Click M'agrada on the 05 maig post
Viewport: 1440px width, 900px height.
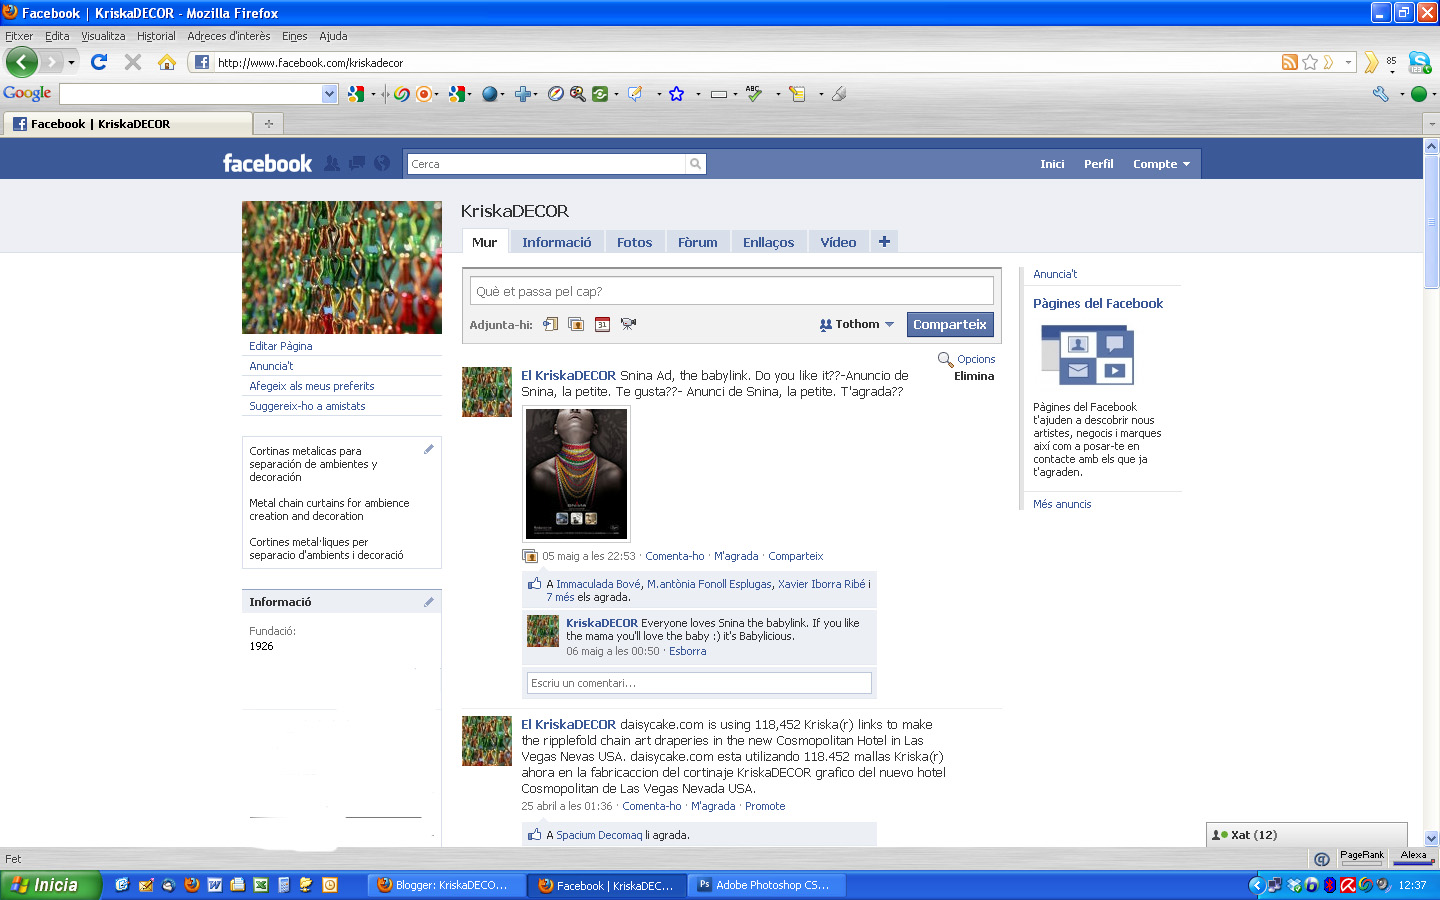(736, 556)
